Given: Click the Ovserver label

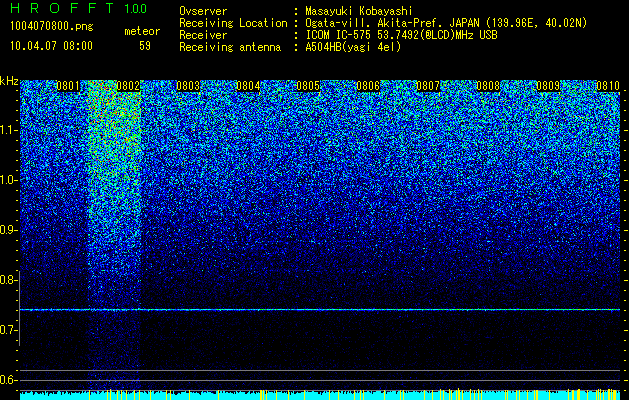Looking at the screenshot, I should (x=203, y=11).
